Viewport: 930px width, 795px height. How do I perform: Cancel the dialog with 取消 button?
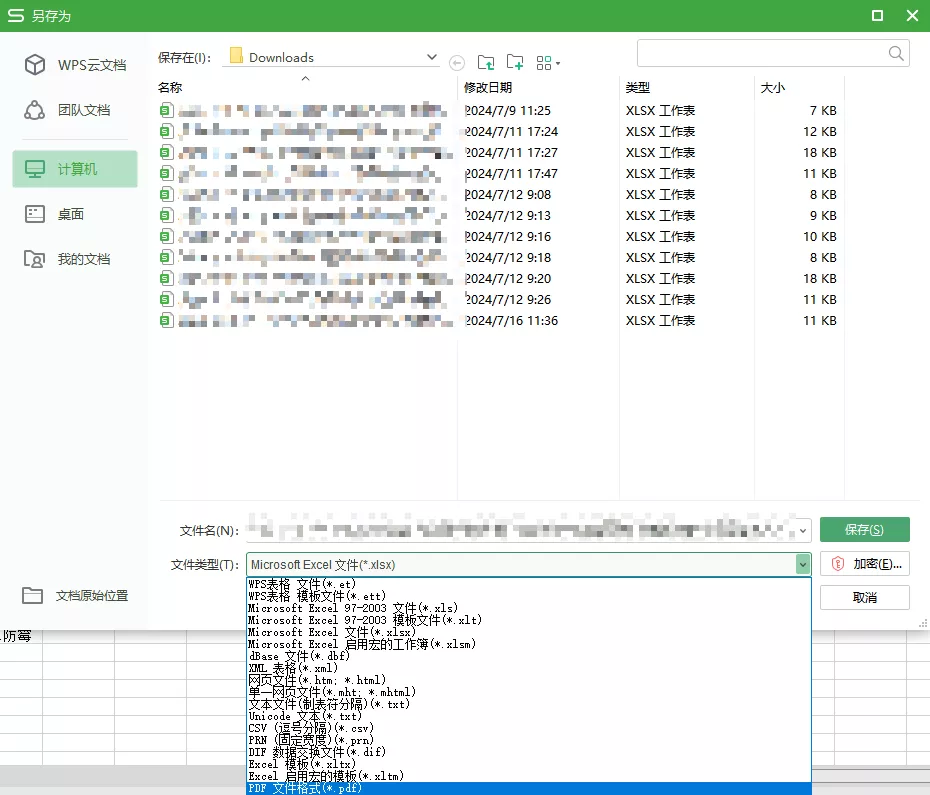pos(865,597)
